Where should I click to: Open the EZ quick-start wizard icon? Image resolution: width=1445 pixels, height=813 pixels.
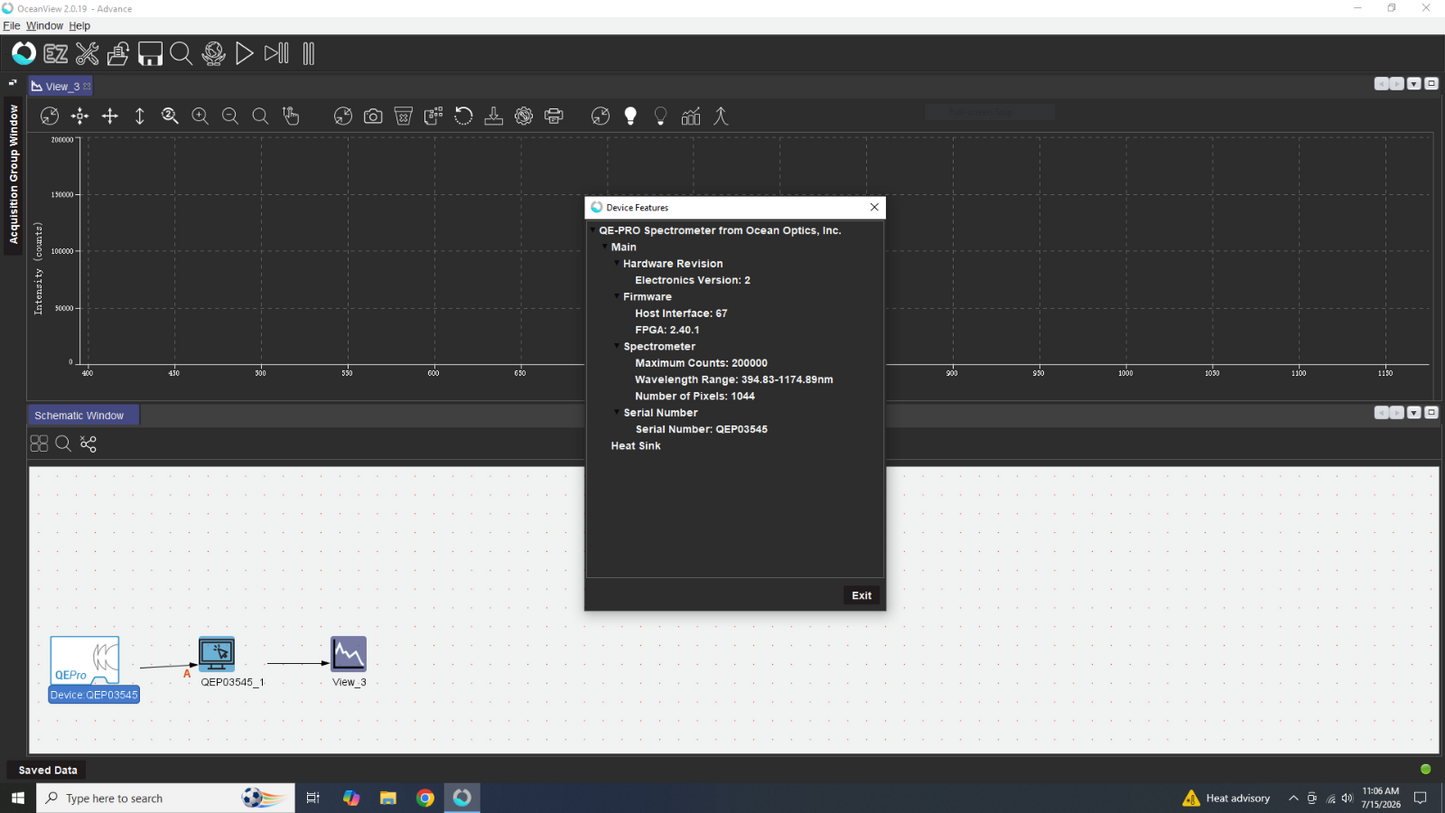[56, 54]
